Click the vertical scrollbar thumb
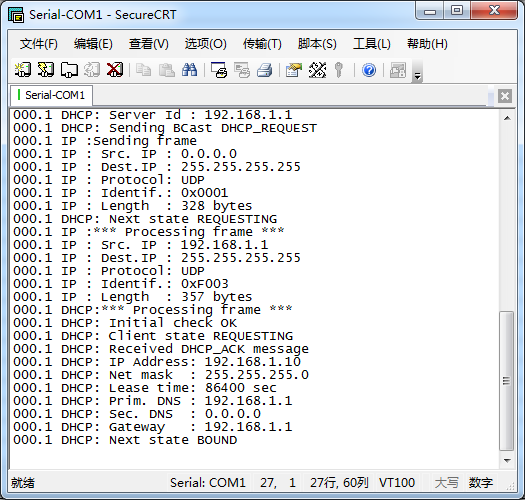 point(507,381)
